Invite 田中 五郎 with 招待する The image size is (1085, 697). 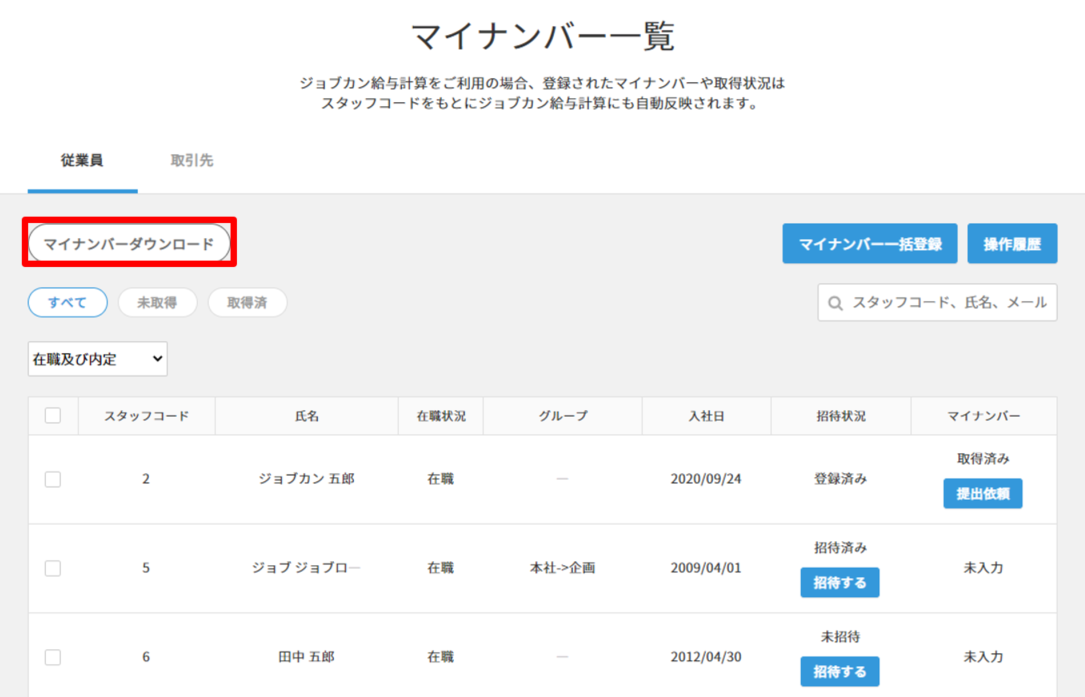(839, 671)
